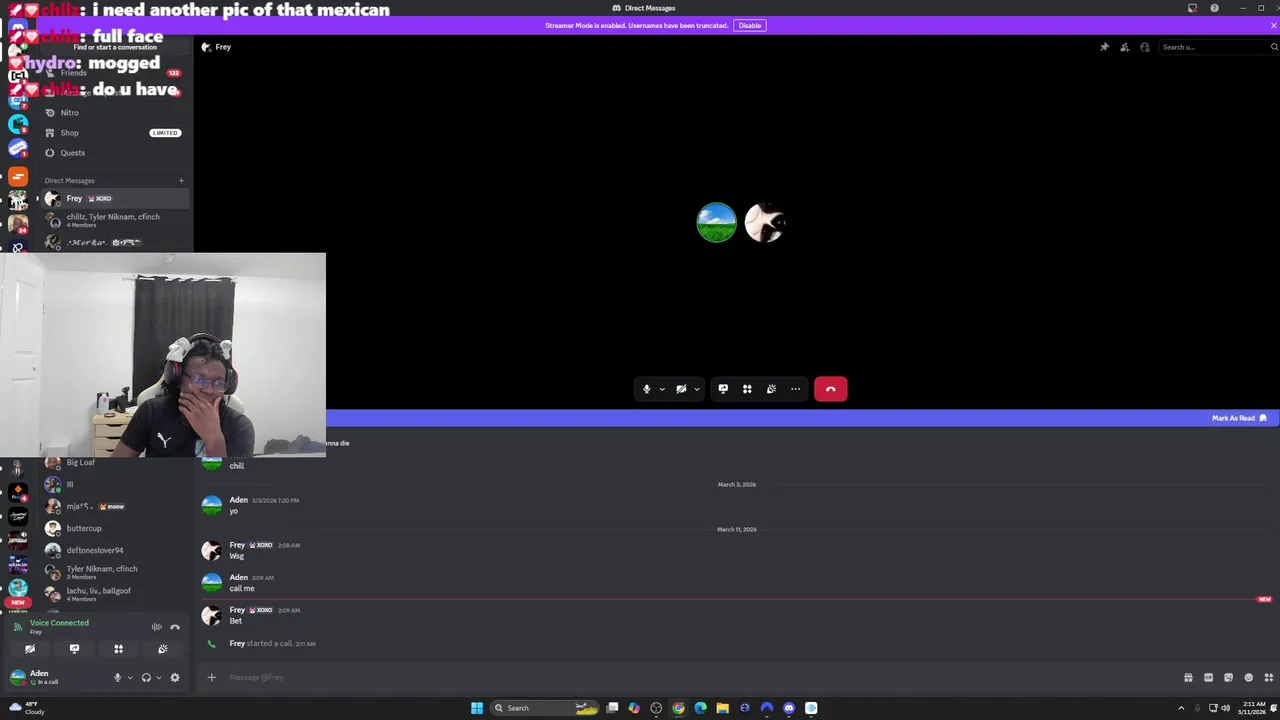1280x720 pixels.
Task: Create a new DM with plus icon
Action: coord(181,181)
